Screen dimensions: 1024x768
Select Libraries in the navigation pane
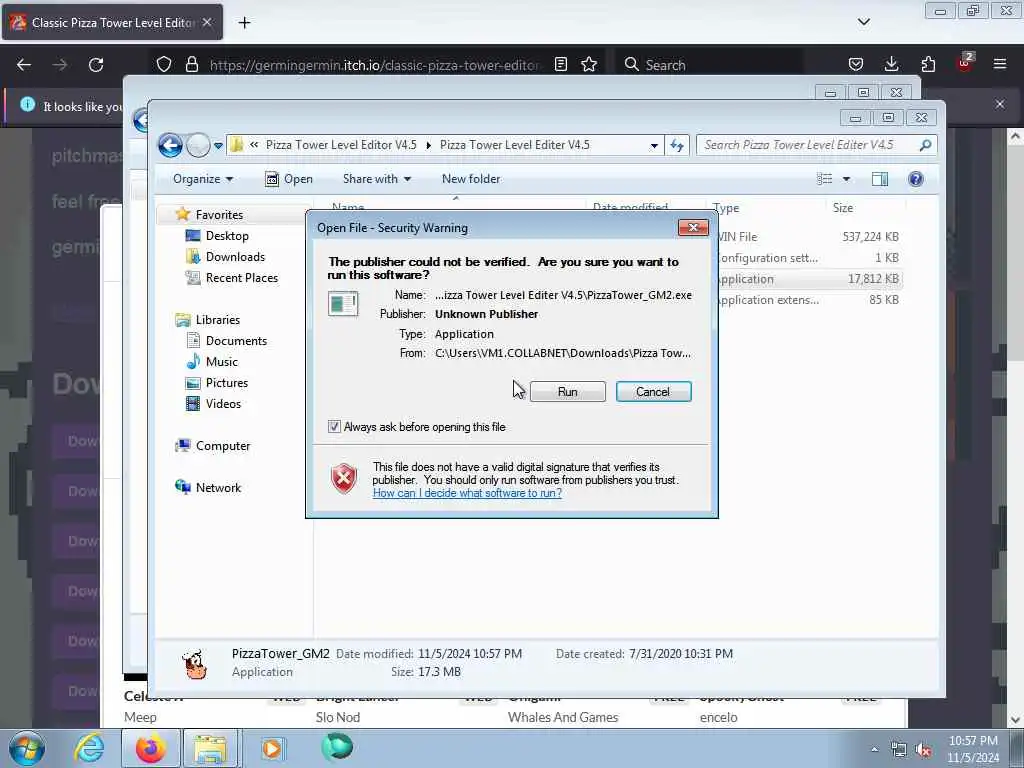pyautogui.click(x=217, y=320)
